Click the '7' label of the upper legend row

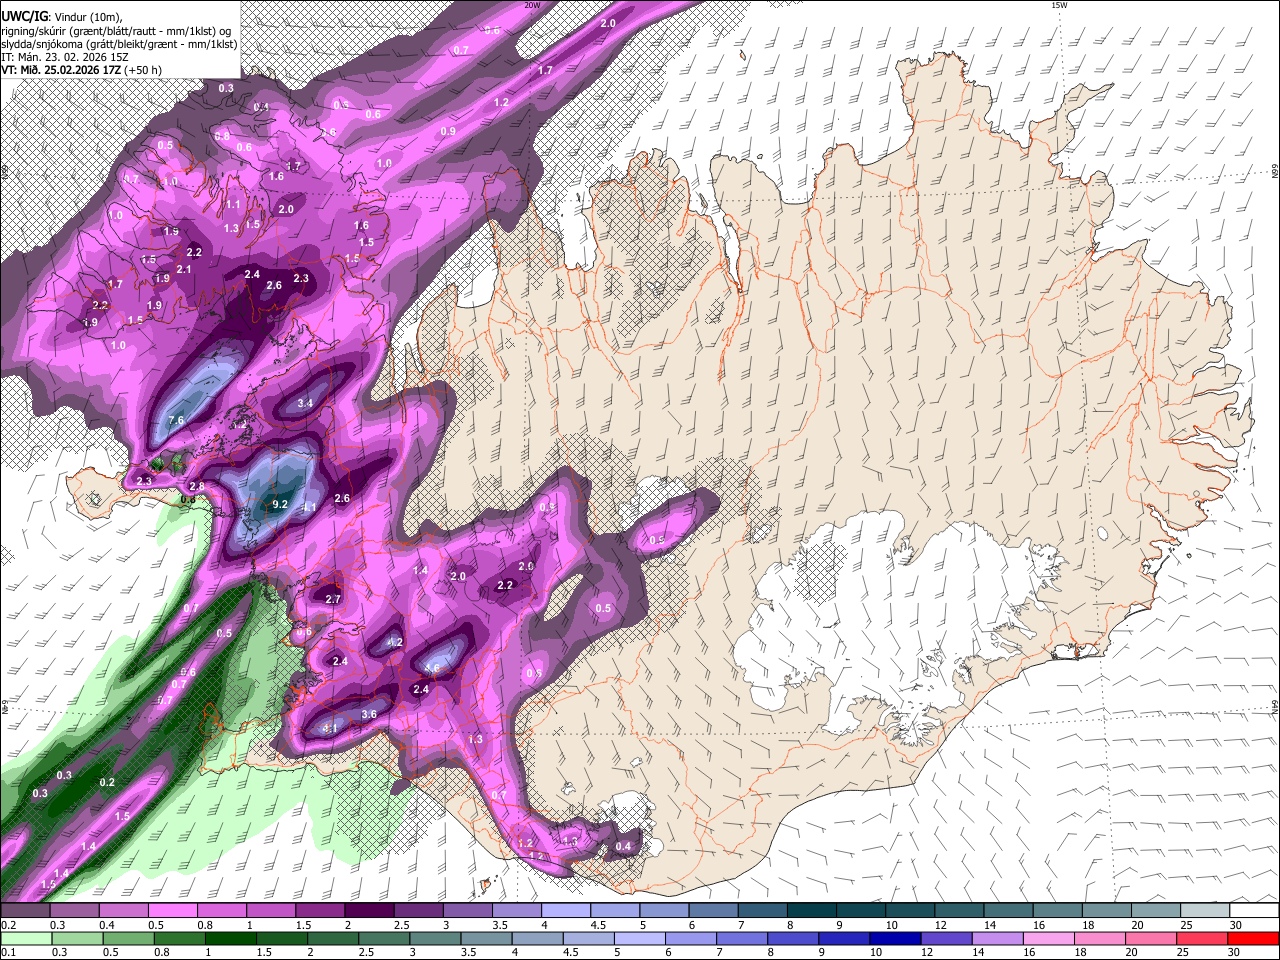tap(741, 925)
